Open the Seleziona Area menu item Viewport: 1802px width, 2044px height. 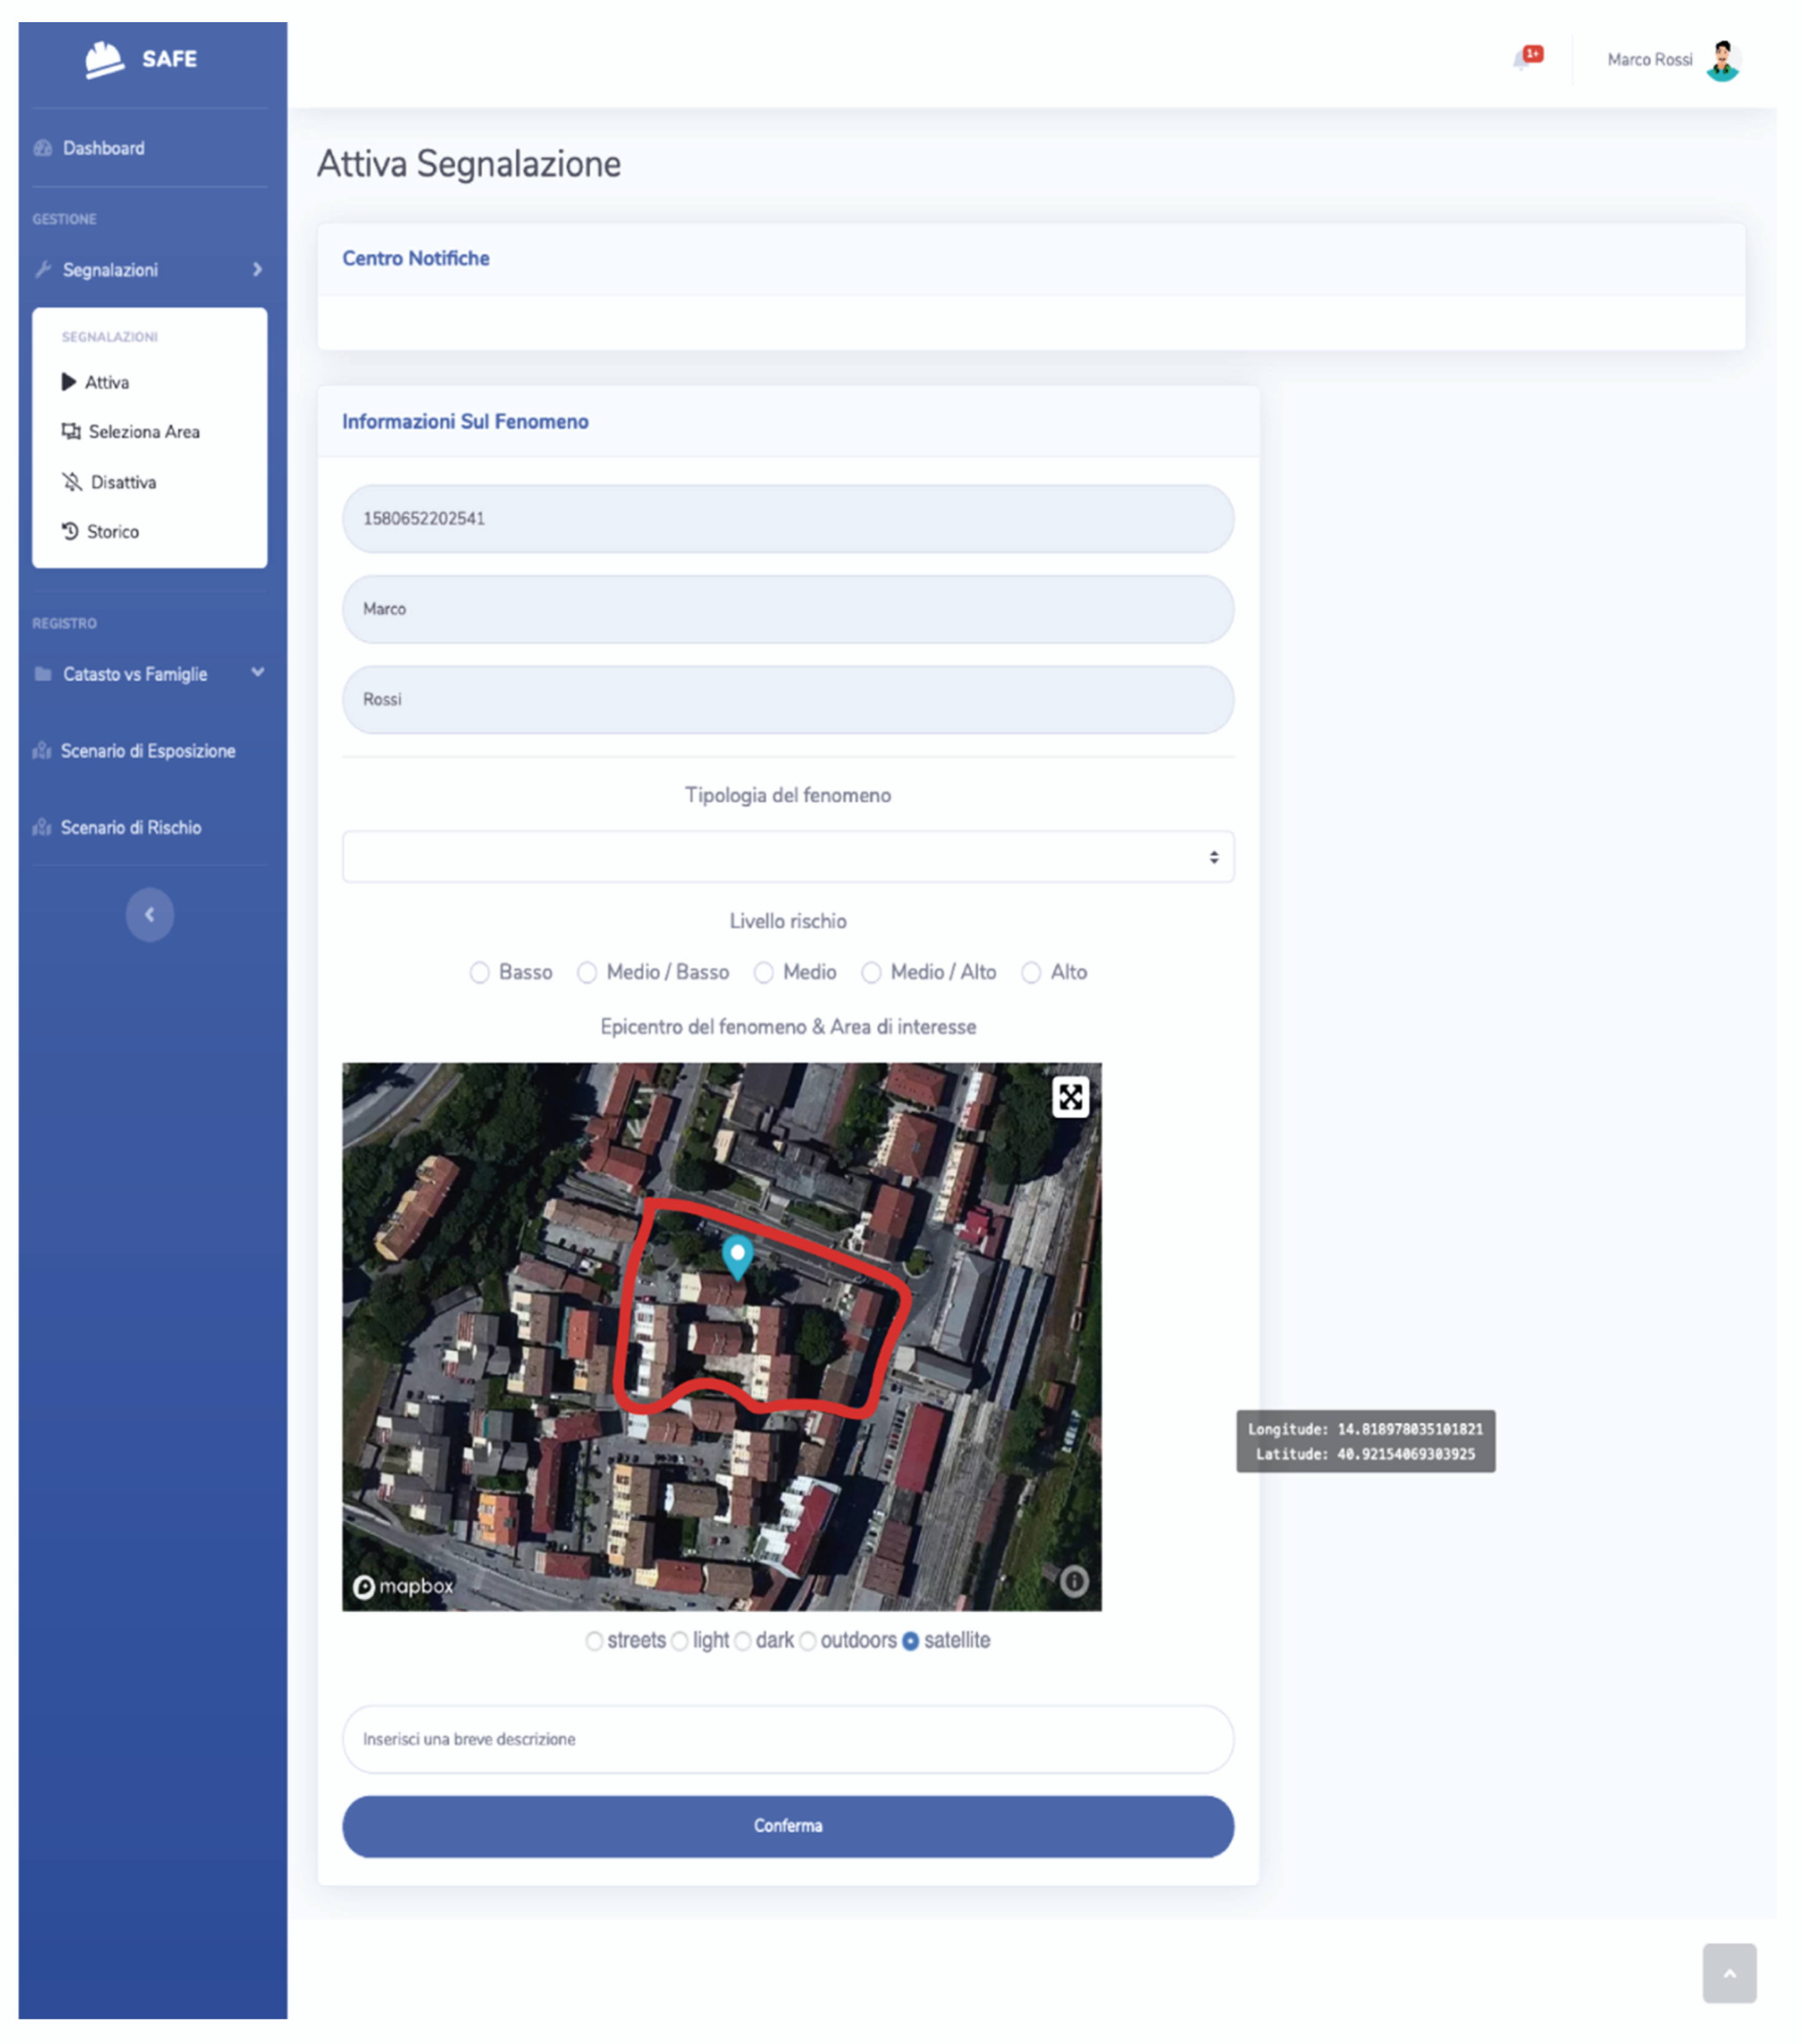[x=143, y=432]
